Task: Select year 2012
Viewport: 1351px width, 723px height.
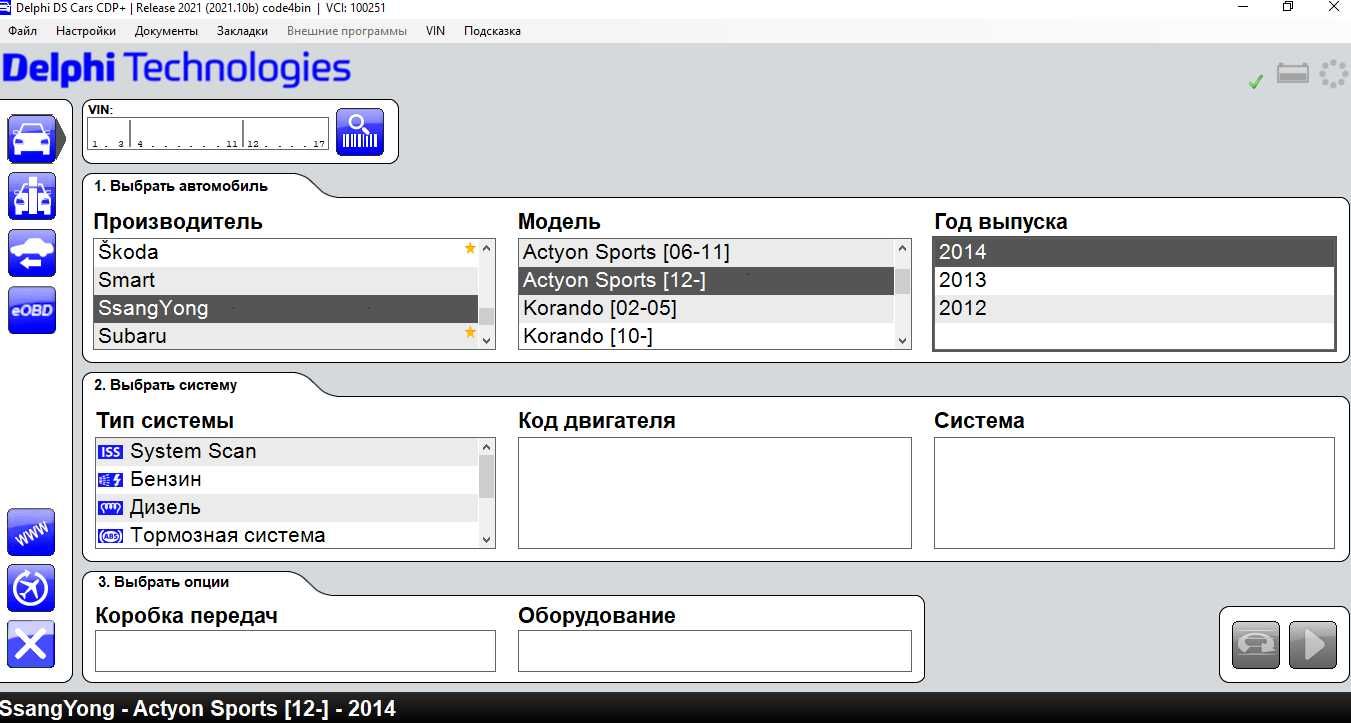Action: (1134, 308)
